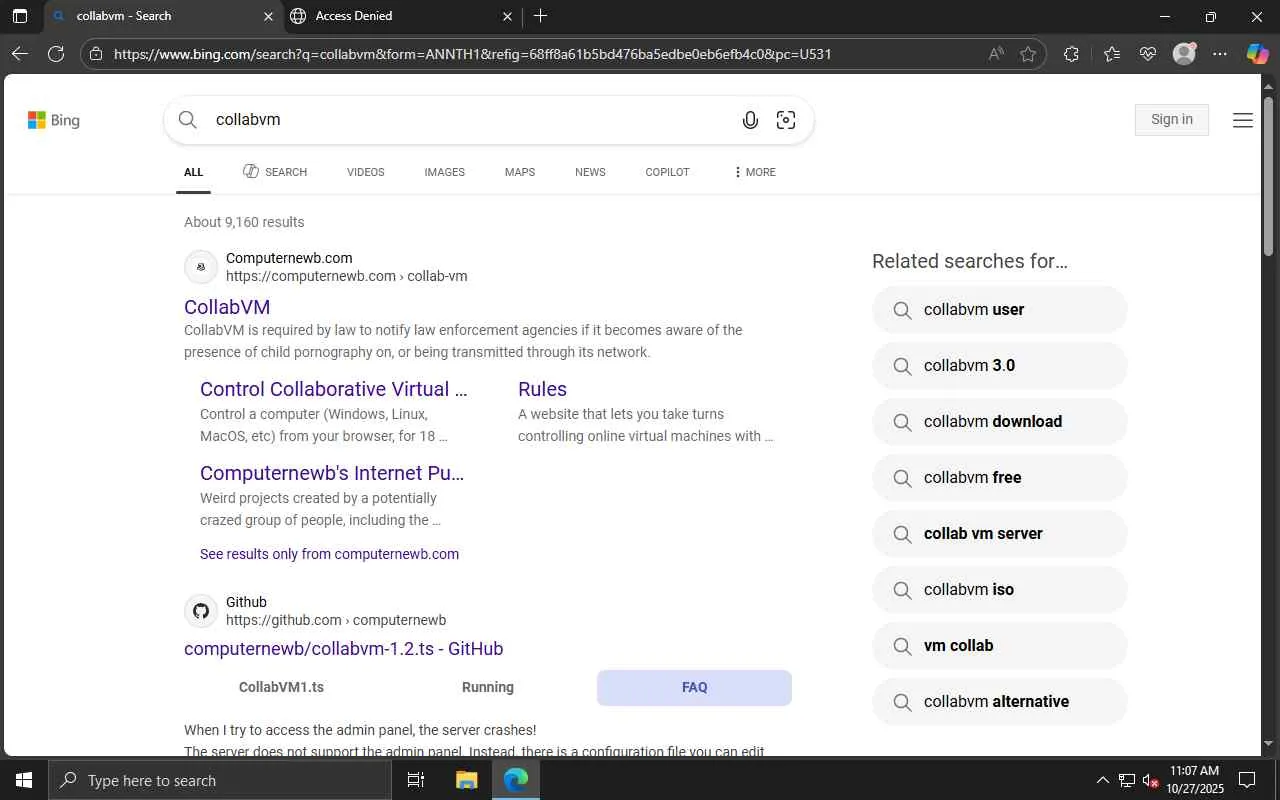
Task: Search related term vm collab
Action: click(x=1000, y=646)
